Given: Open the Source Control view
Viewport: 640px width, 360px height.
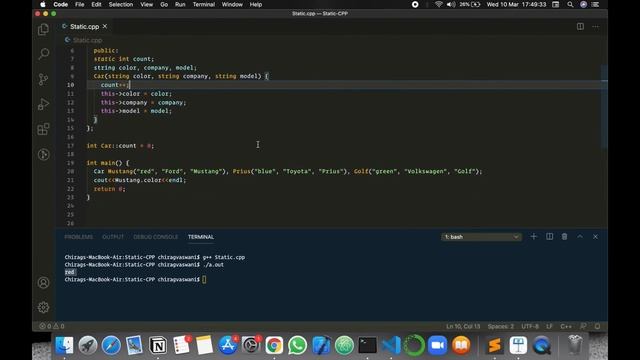Looking at the screenshot, I should [x=43, y=79].
